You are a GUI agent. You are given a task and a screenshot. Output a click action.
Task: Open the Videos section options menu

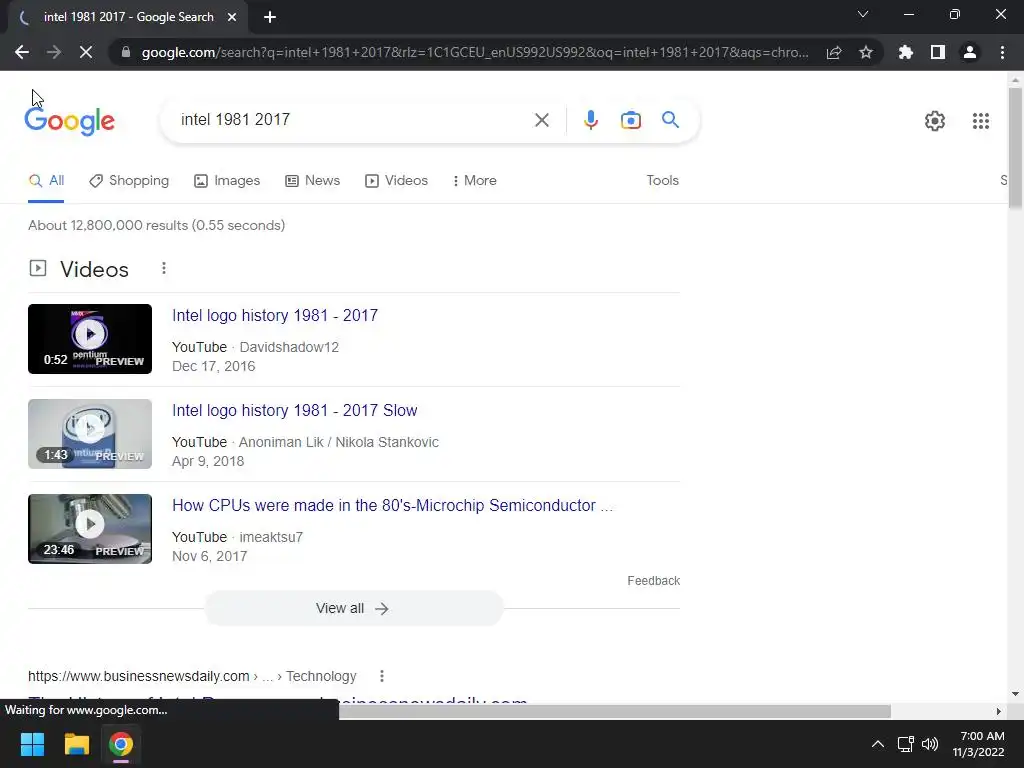[164, 268]
